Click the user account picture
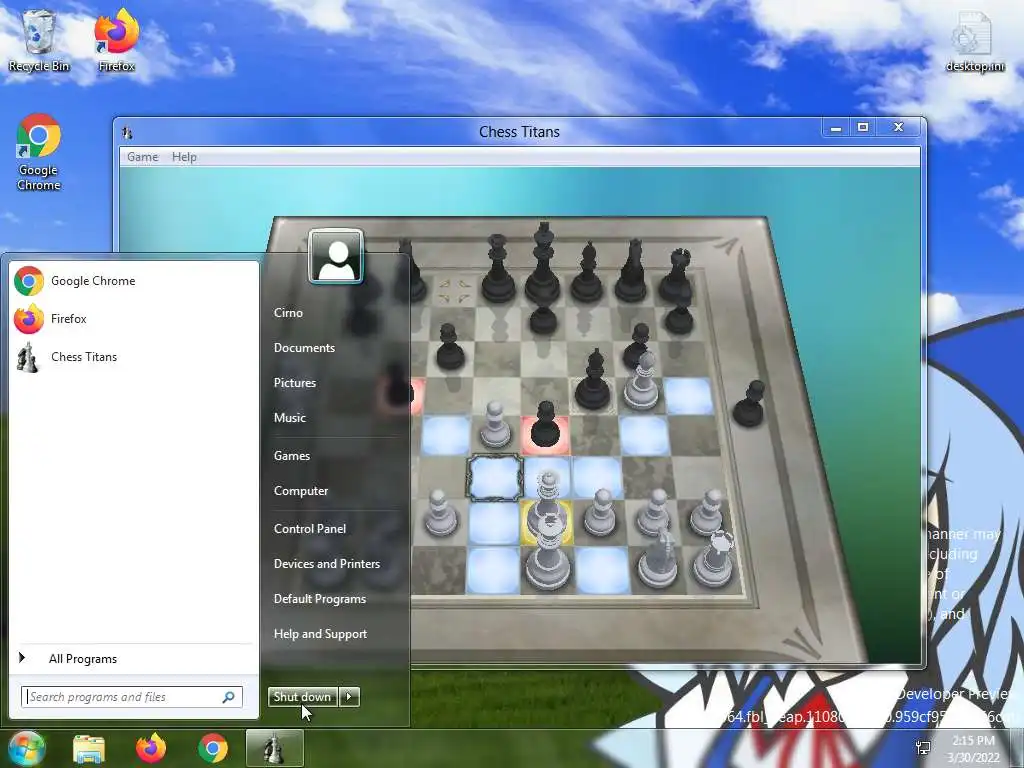Screen dimensions: 1024x768 pos(336,255)
